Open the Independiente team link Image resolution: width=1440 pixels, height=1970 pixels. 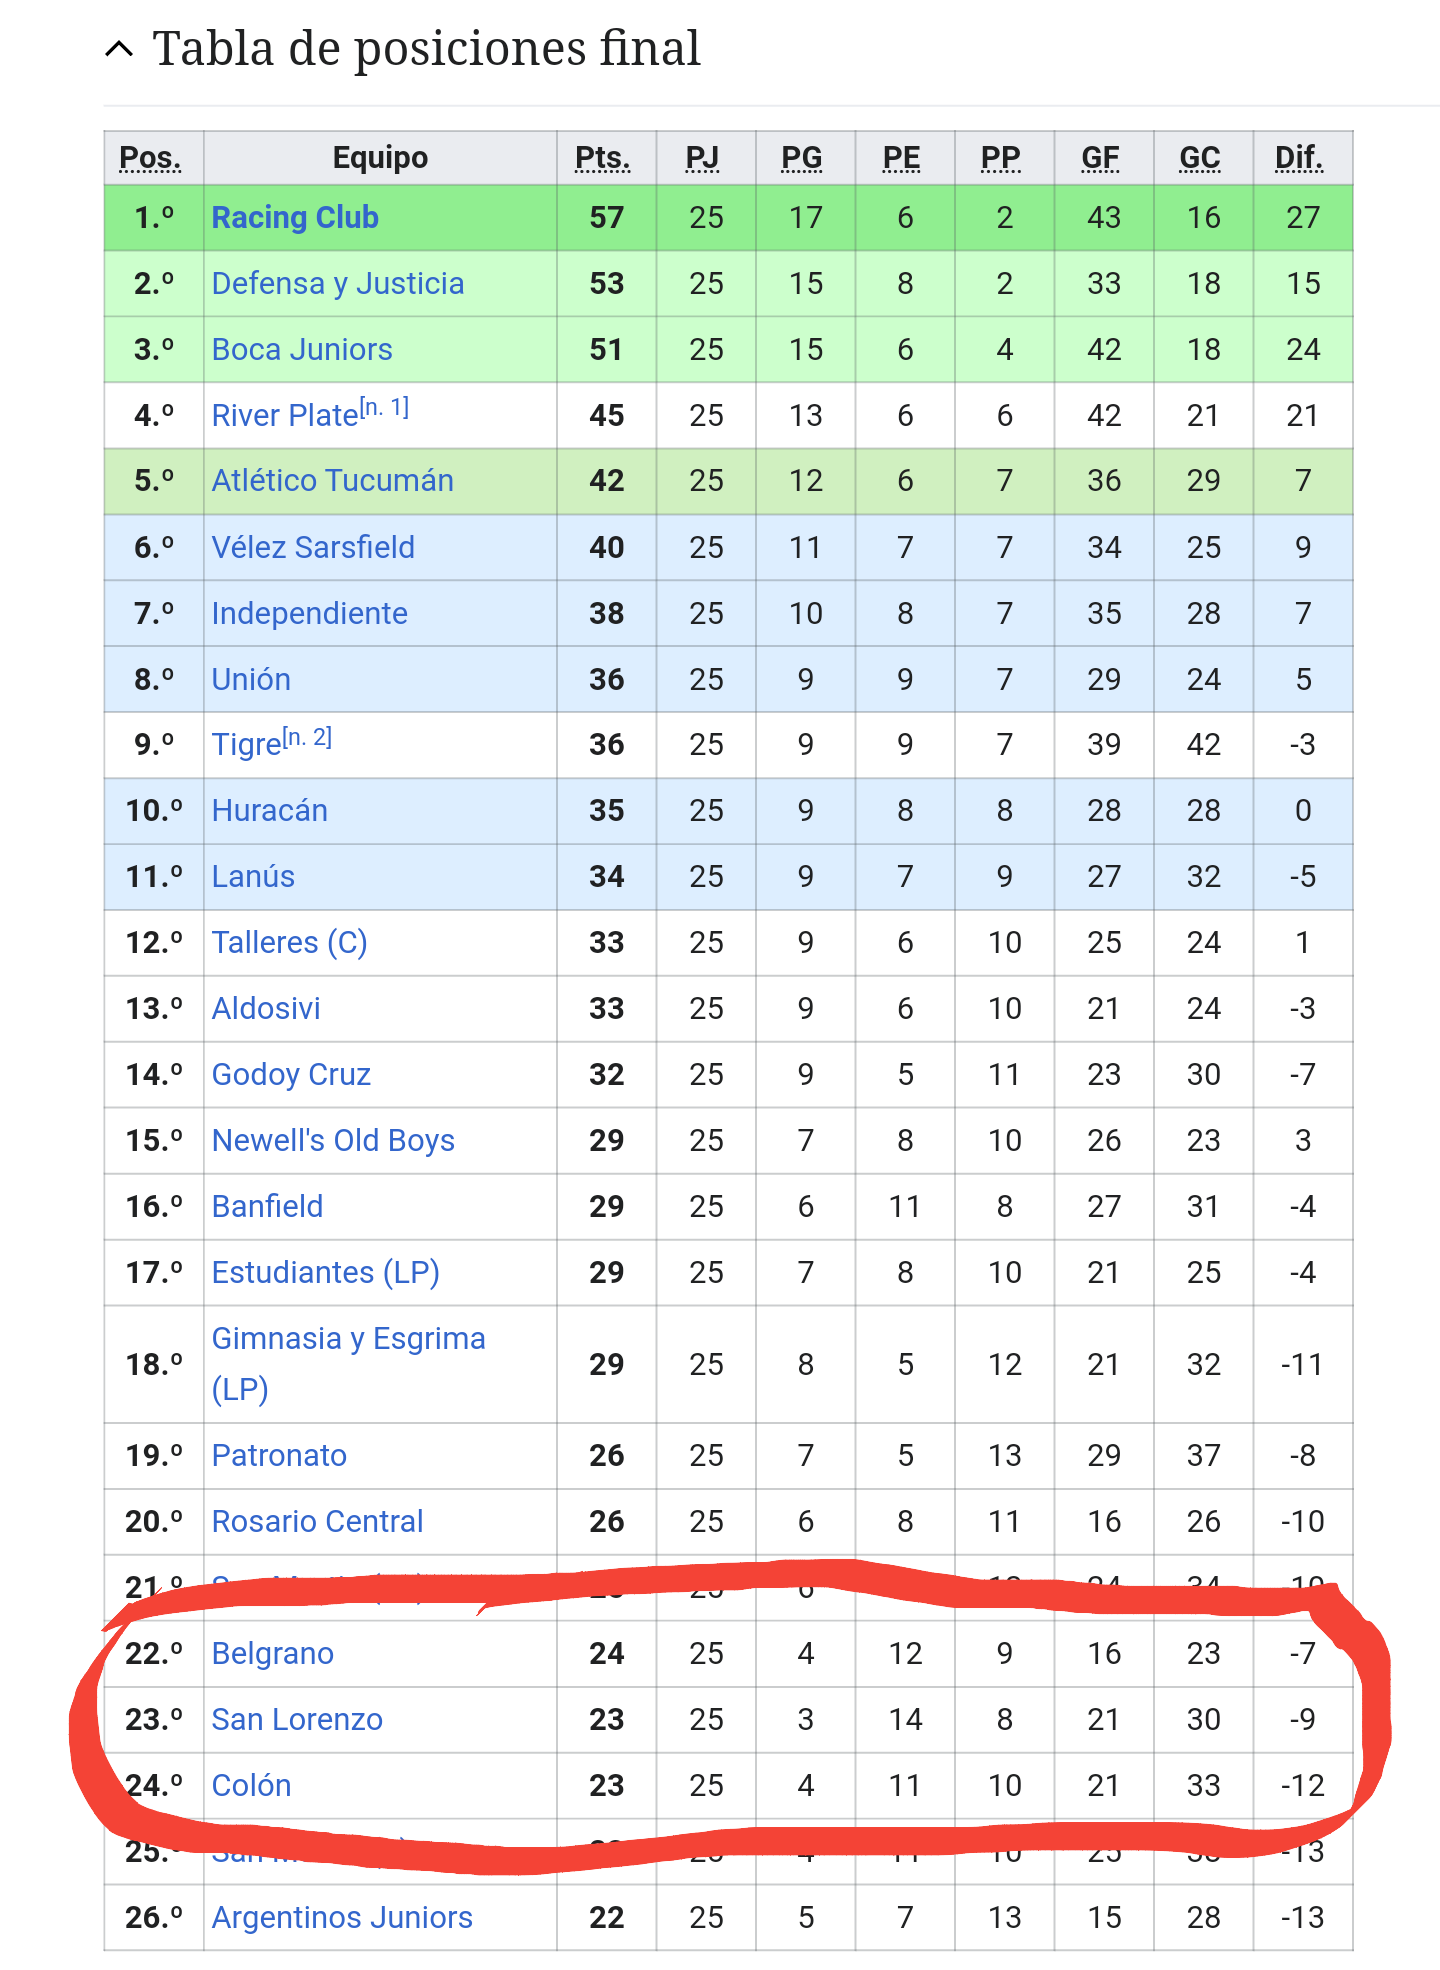point(310,613)
